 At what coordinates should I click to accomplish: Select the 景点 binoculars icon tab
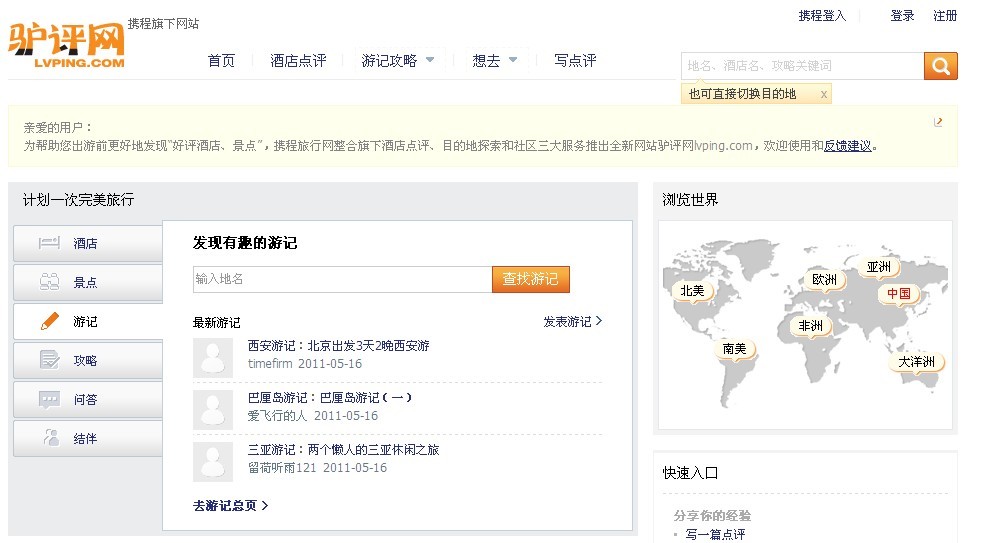pos(86,283)
